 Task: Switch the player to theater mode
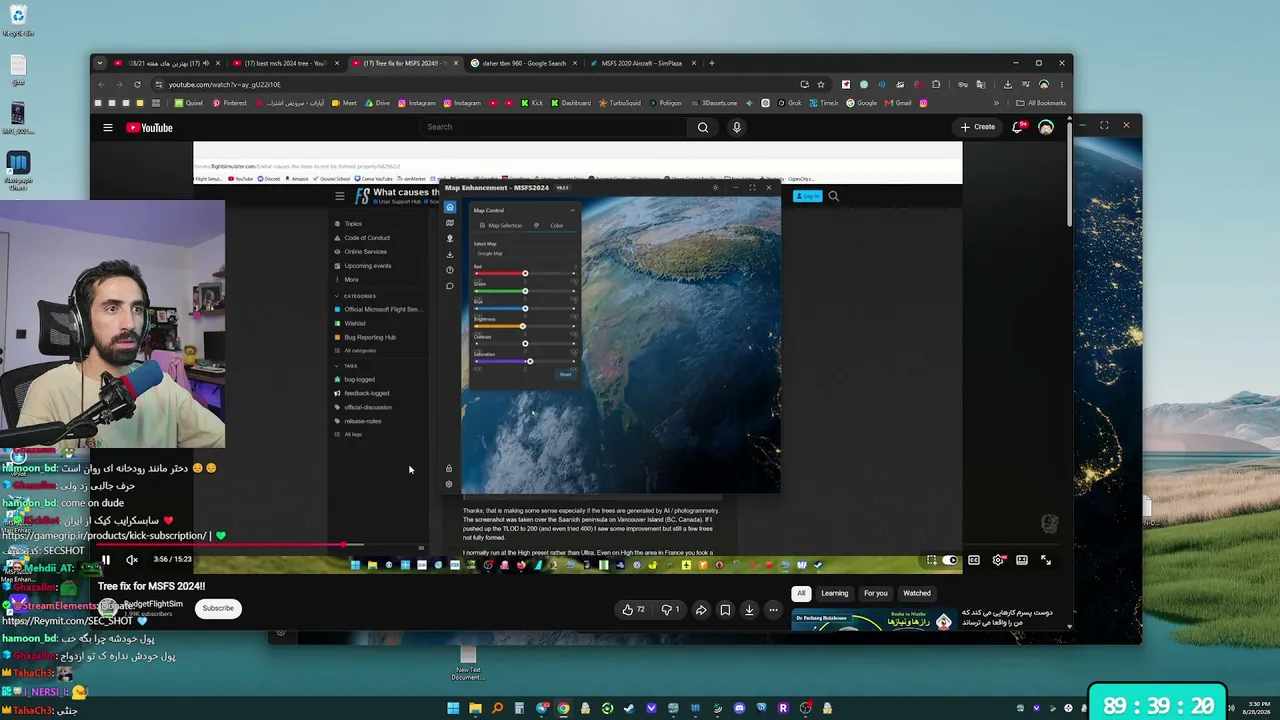(x=1022, y=560)
